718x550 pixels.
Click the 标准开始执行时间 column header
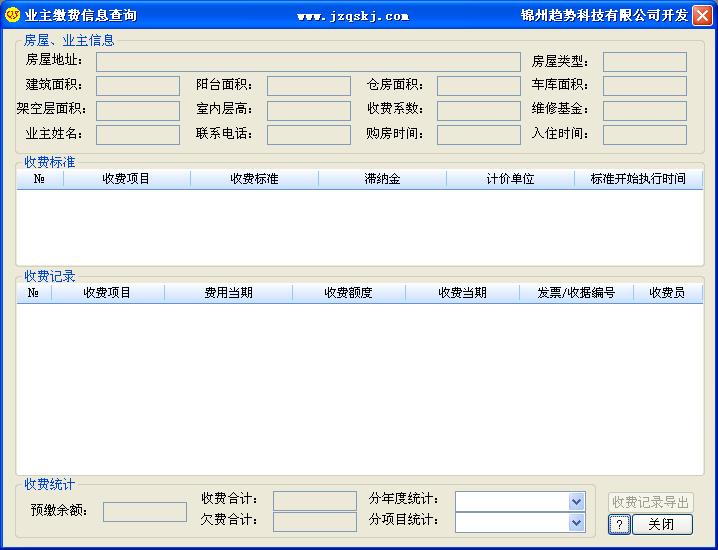tap(638, 179)
